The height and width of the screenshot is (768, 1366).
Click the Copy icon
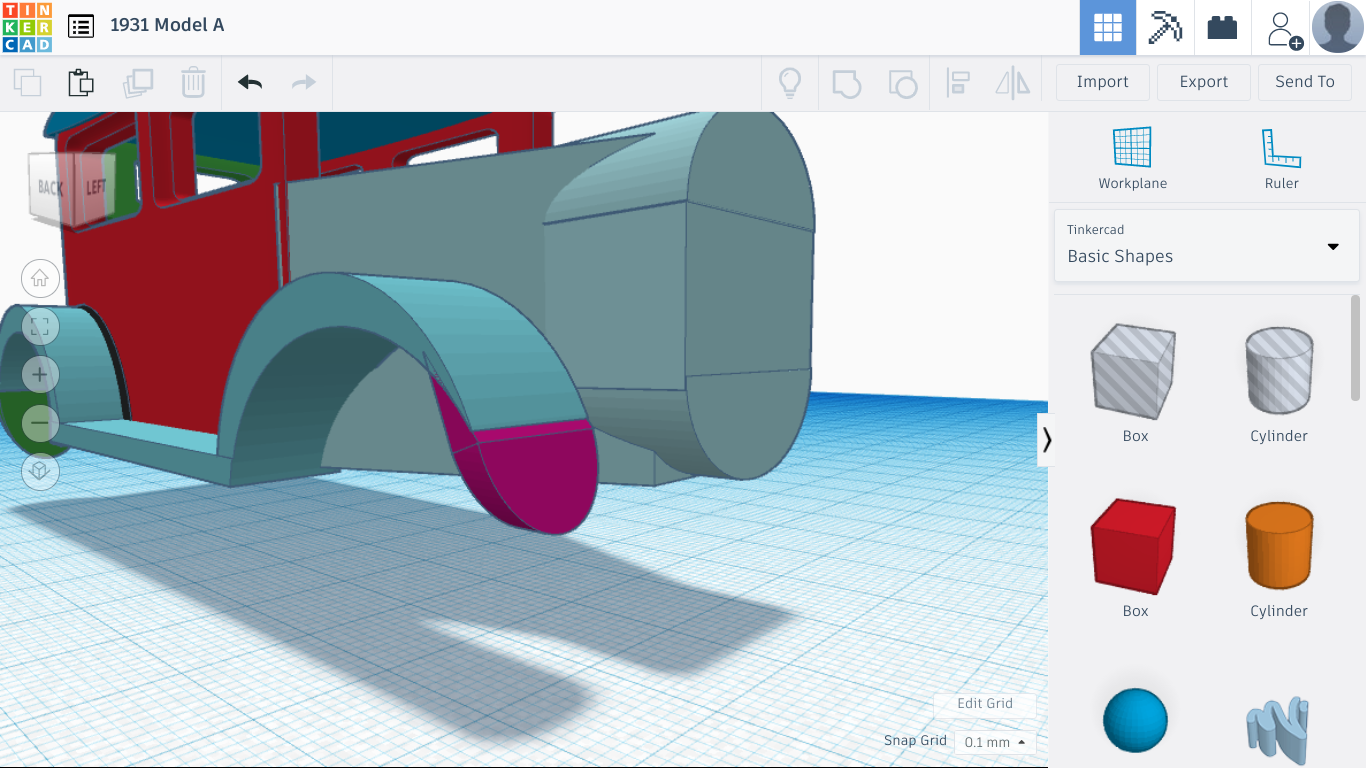click(x=27, y=82)
